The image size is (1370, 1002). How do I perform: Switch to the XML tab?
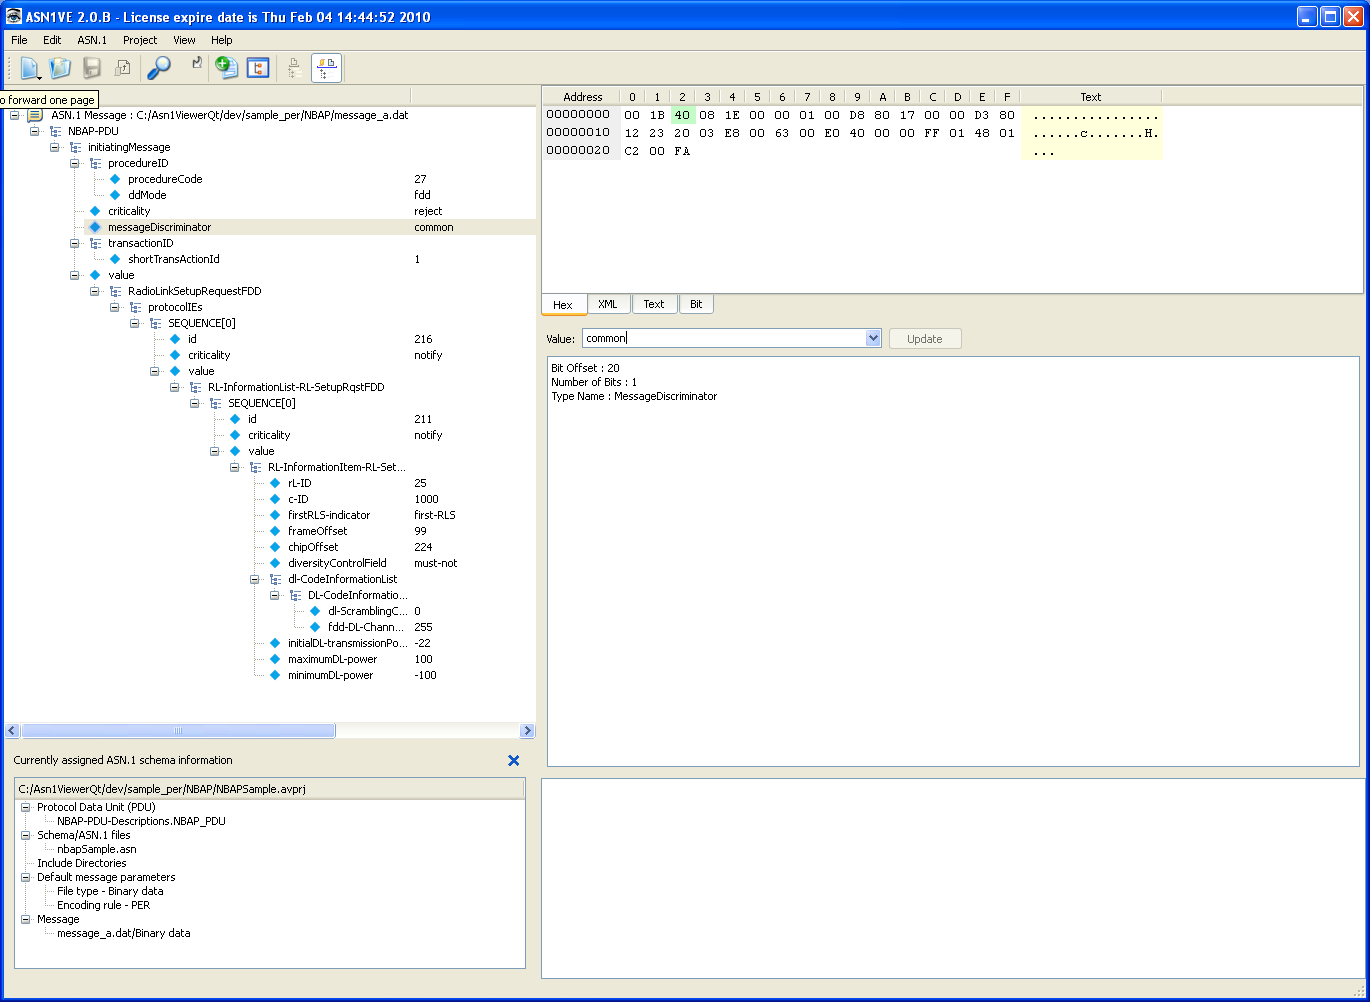point(608,303)
